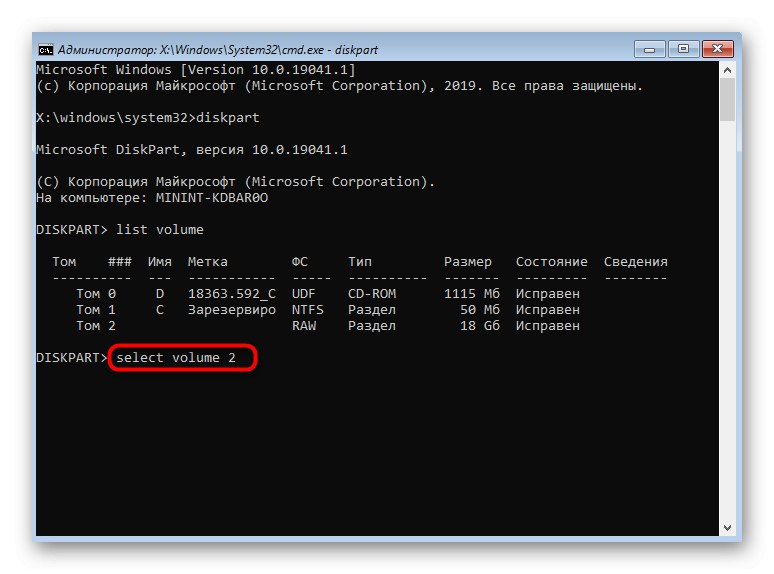The image size is (774, 574).
Task: Click the cmd.exe icon in title bar
Action: tap(45, 50)
